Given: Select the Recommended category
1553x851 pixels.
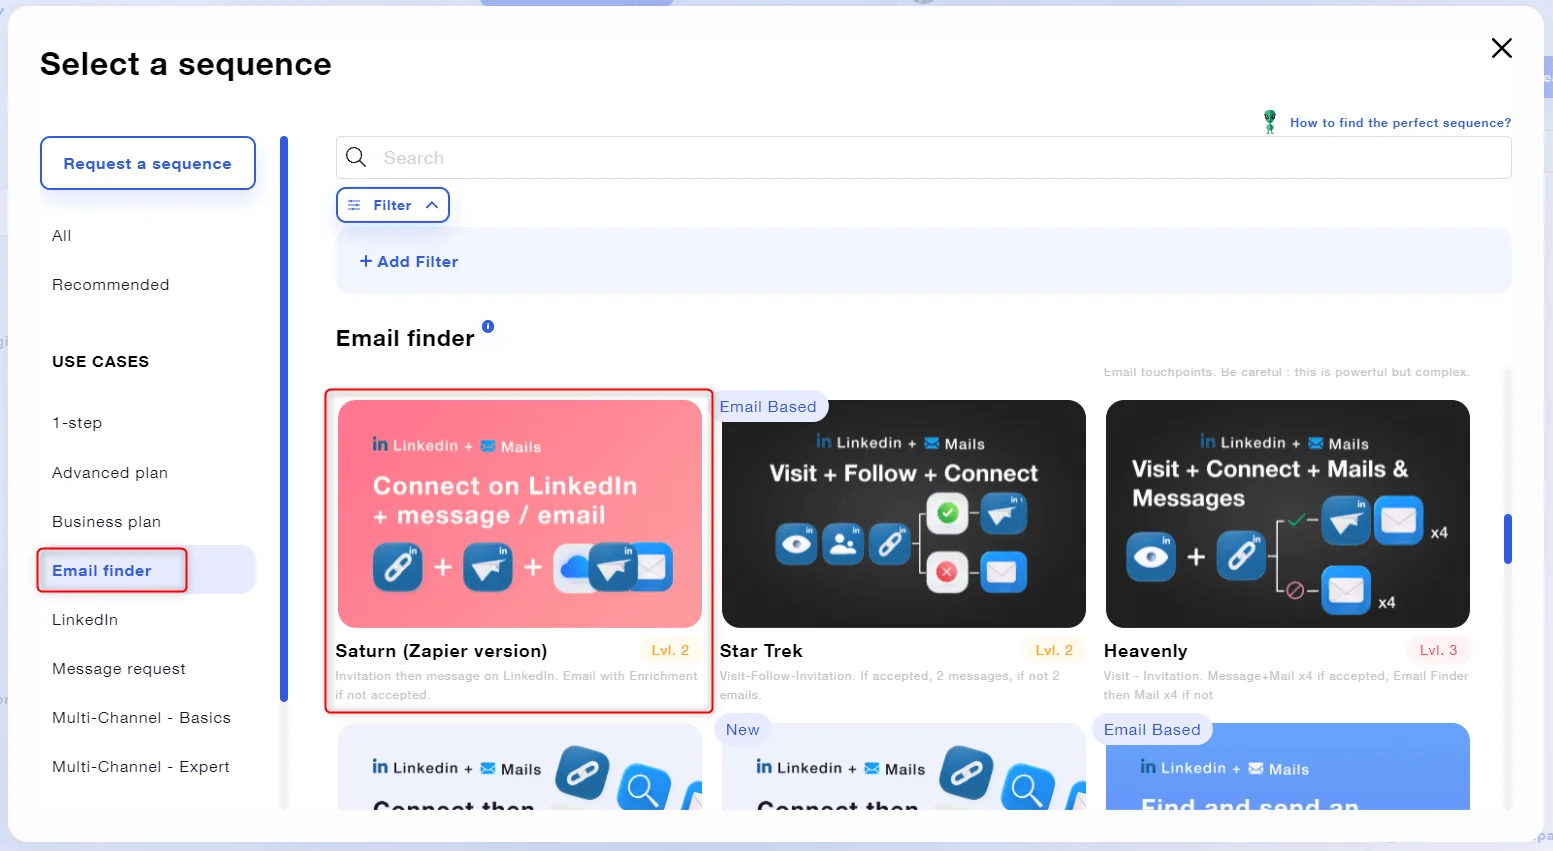Looking at the screenshot, I should point(111,285).
